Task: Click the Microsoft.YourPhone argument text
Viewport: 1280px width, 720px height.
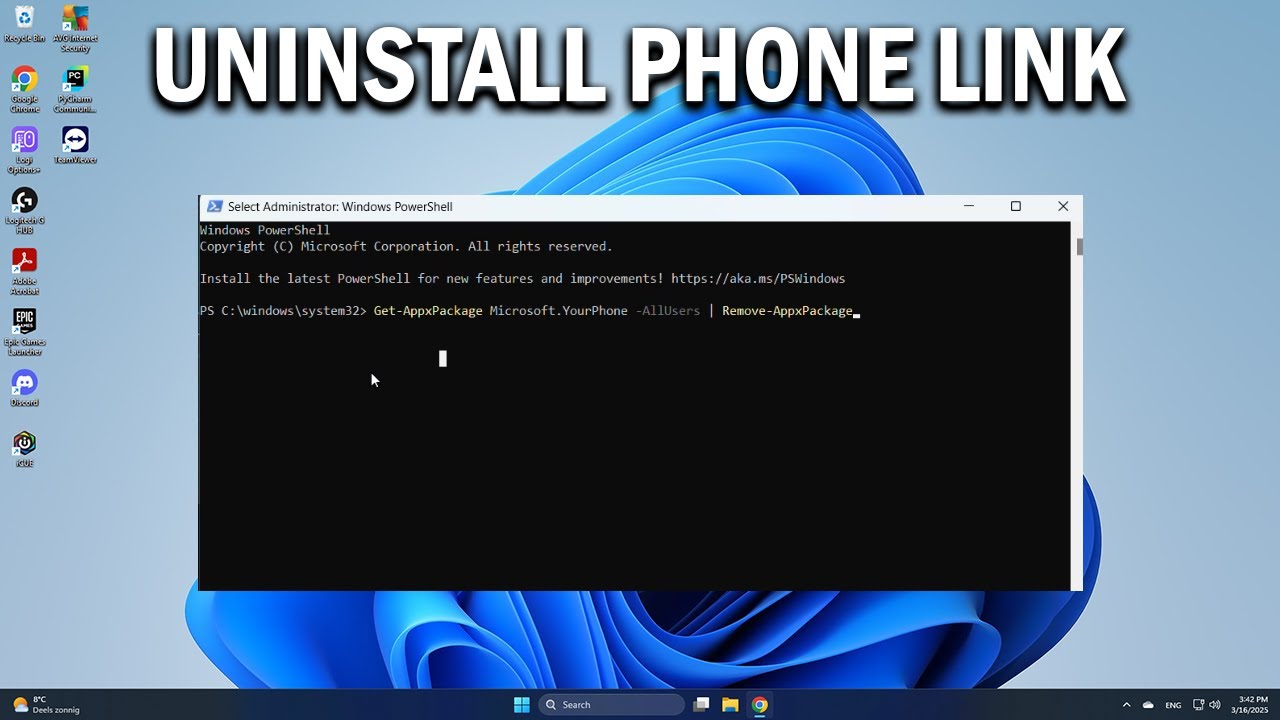Action: [x=558, y=311]
